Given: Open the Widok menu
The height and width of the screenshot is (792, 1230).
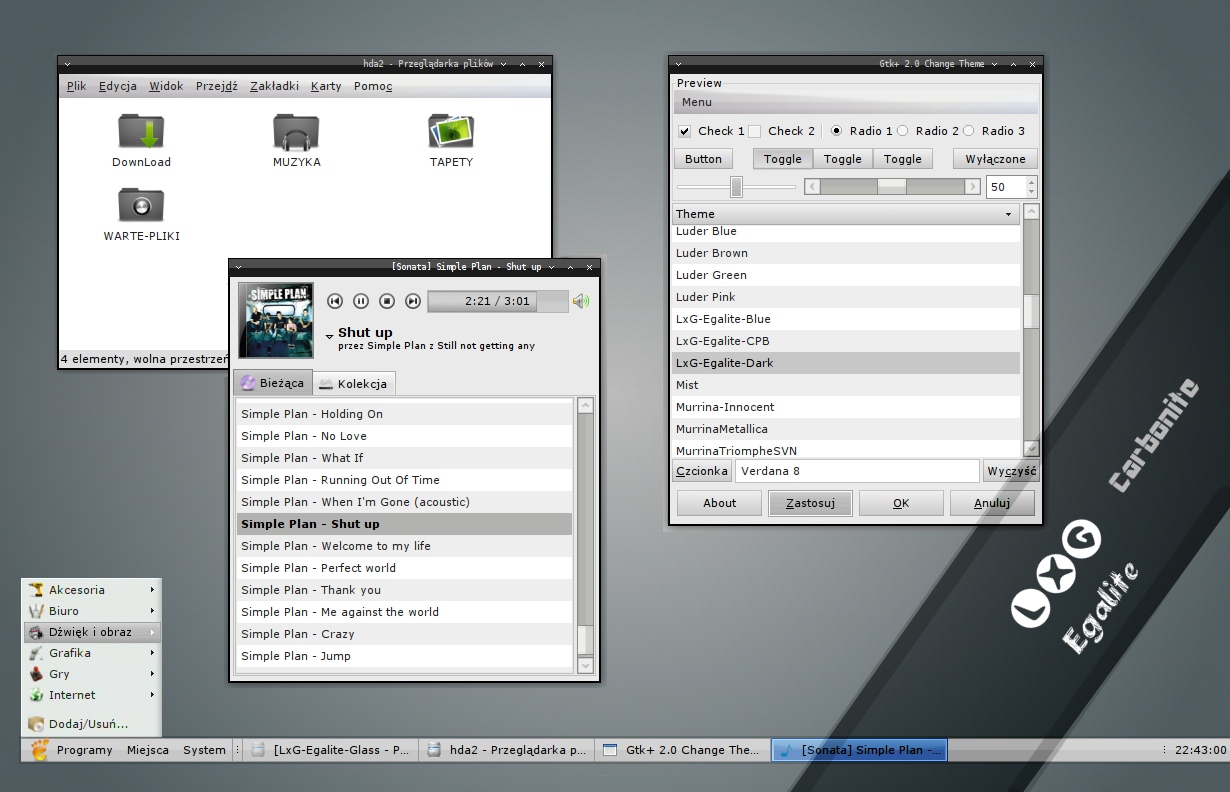Looking at the screenshot, I should click(166, 86).
